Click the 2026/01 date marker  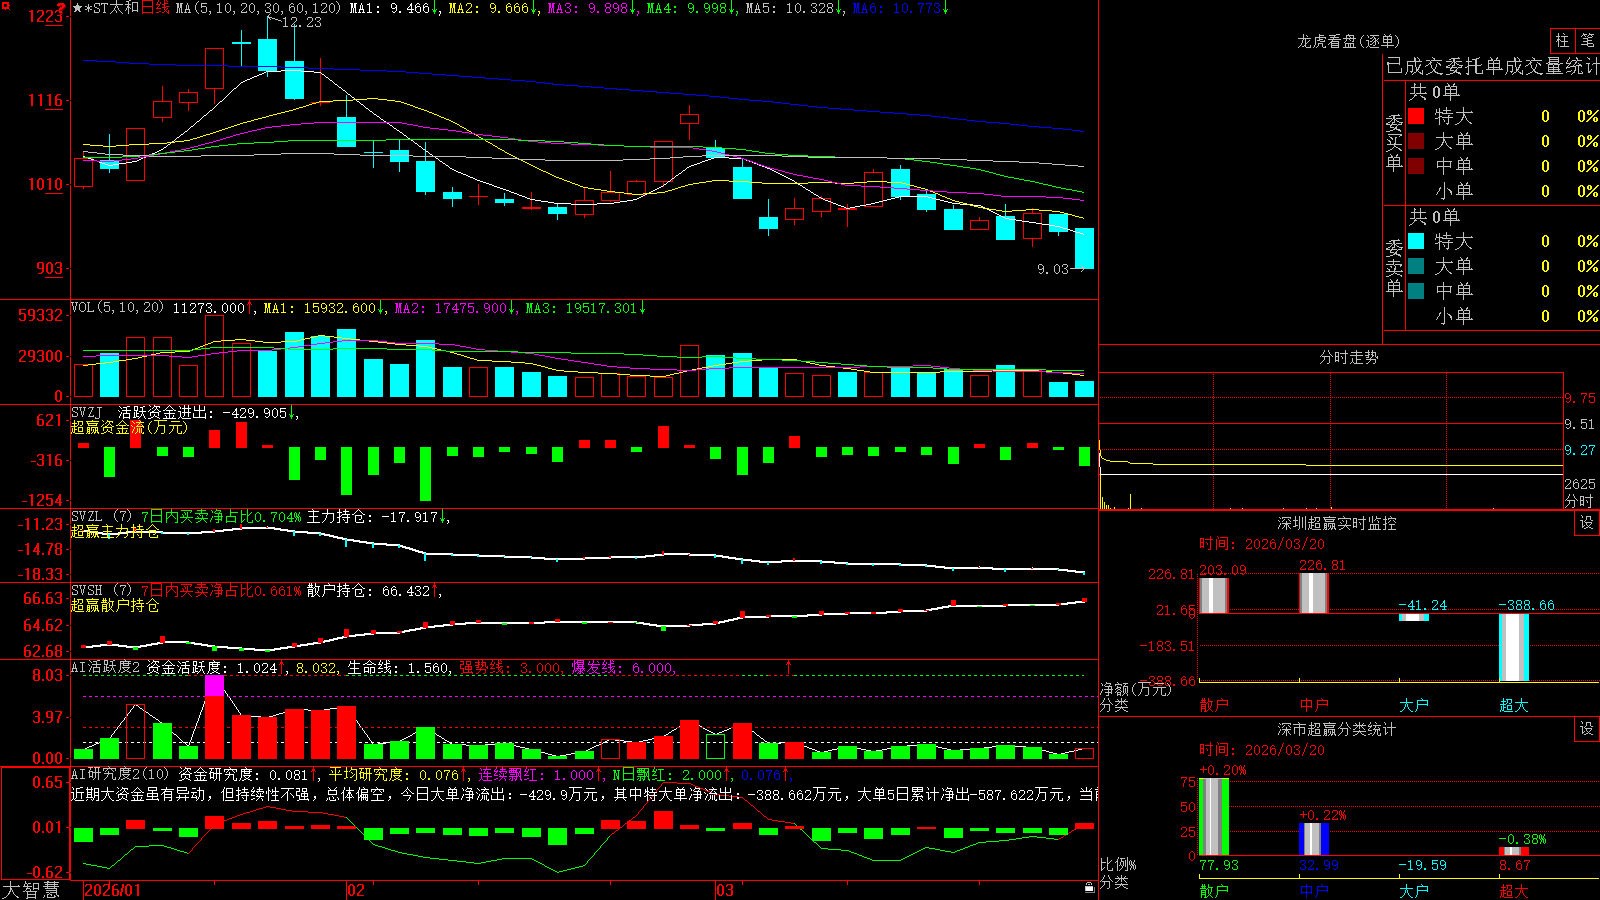pyautogui.click(x=113, y=890)
